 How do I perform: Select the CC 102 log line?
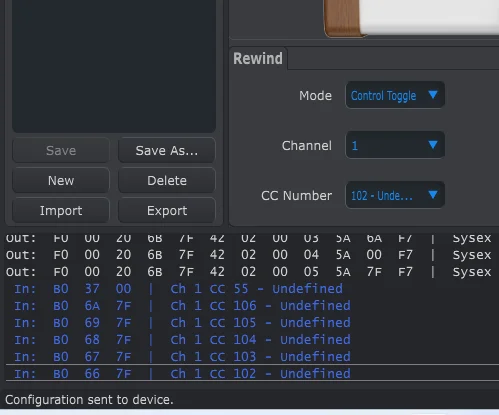pyautogui.click(x=252, y=373)
